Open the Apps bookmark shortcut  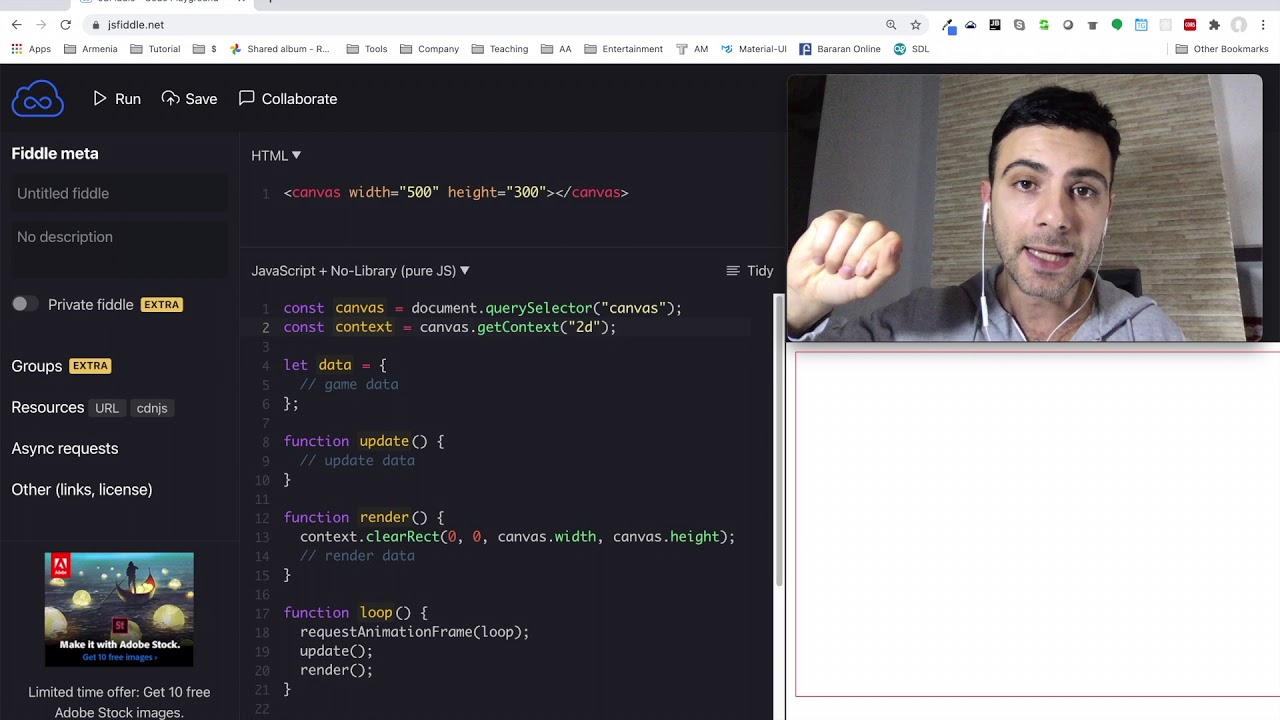31,49
